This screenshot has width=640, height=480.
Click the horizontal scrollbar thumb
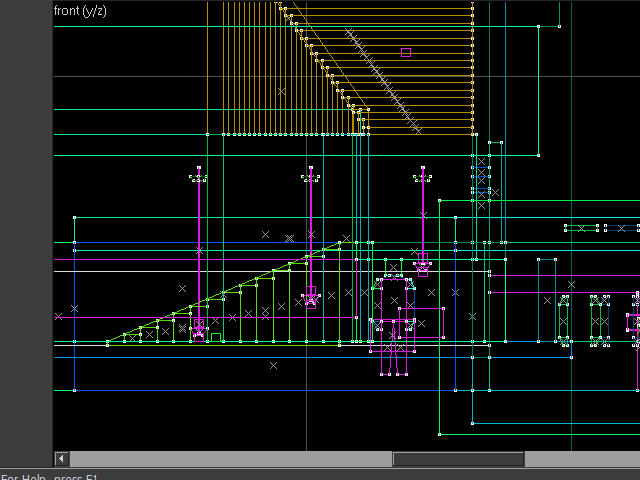click(x=458, y=459)
